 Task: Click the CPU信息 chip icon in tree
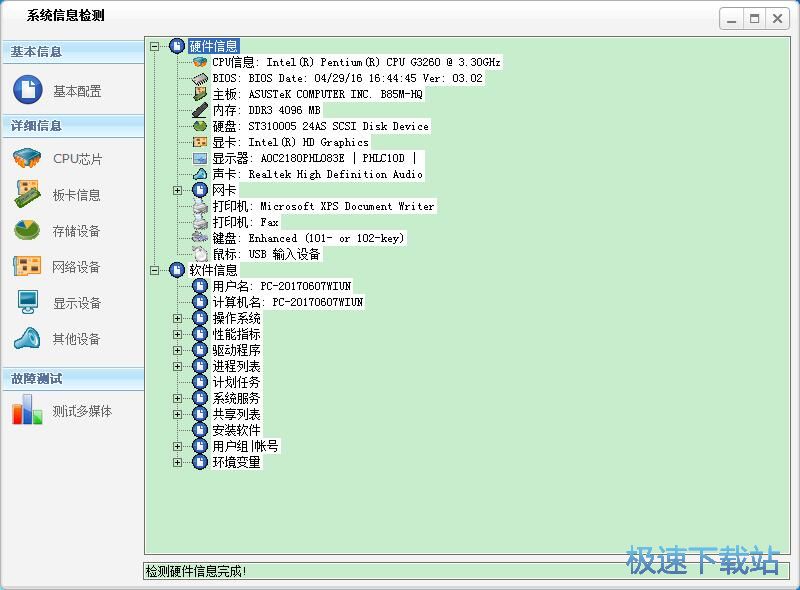(x=200, y=62)
